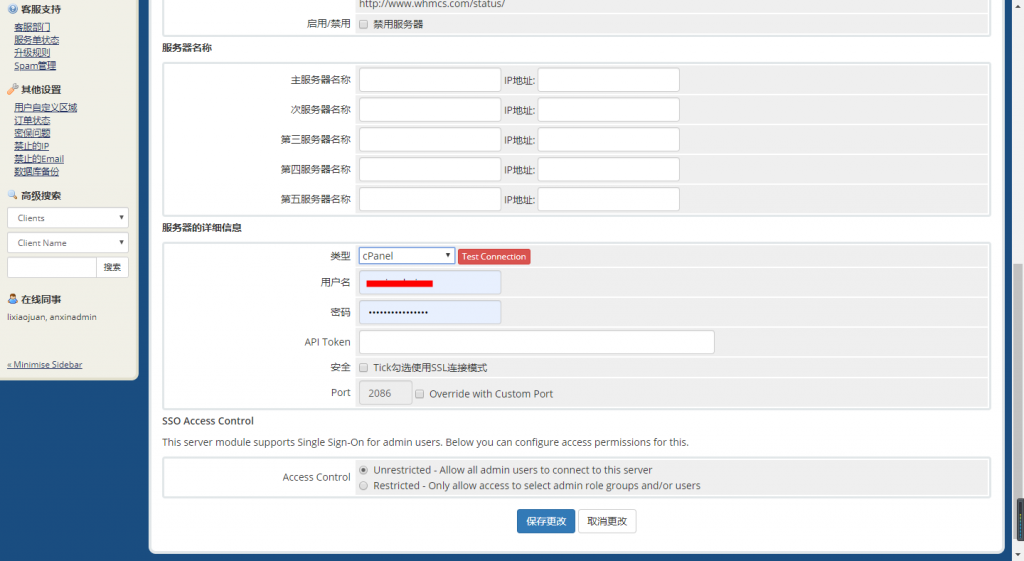Click the online staff names text
Viewport: 1024px width, 561px height.
pyautogui.click(x=52, y=317)
